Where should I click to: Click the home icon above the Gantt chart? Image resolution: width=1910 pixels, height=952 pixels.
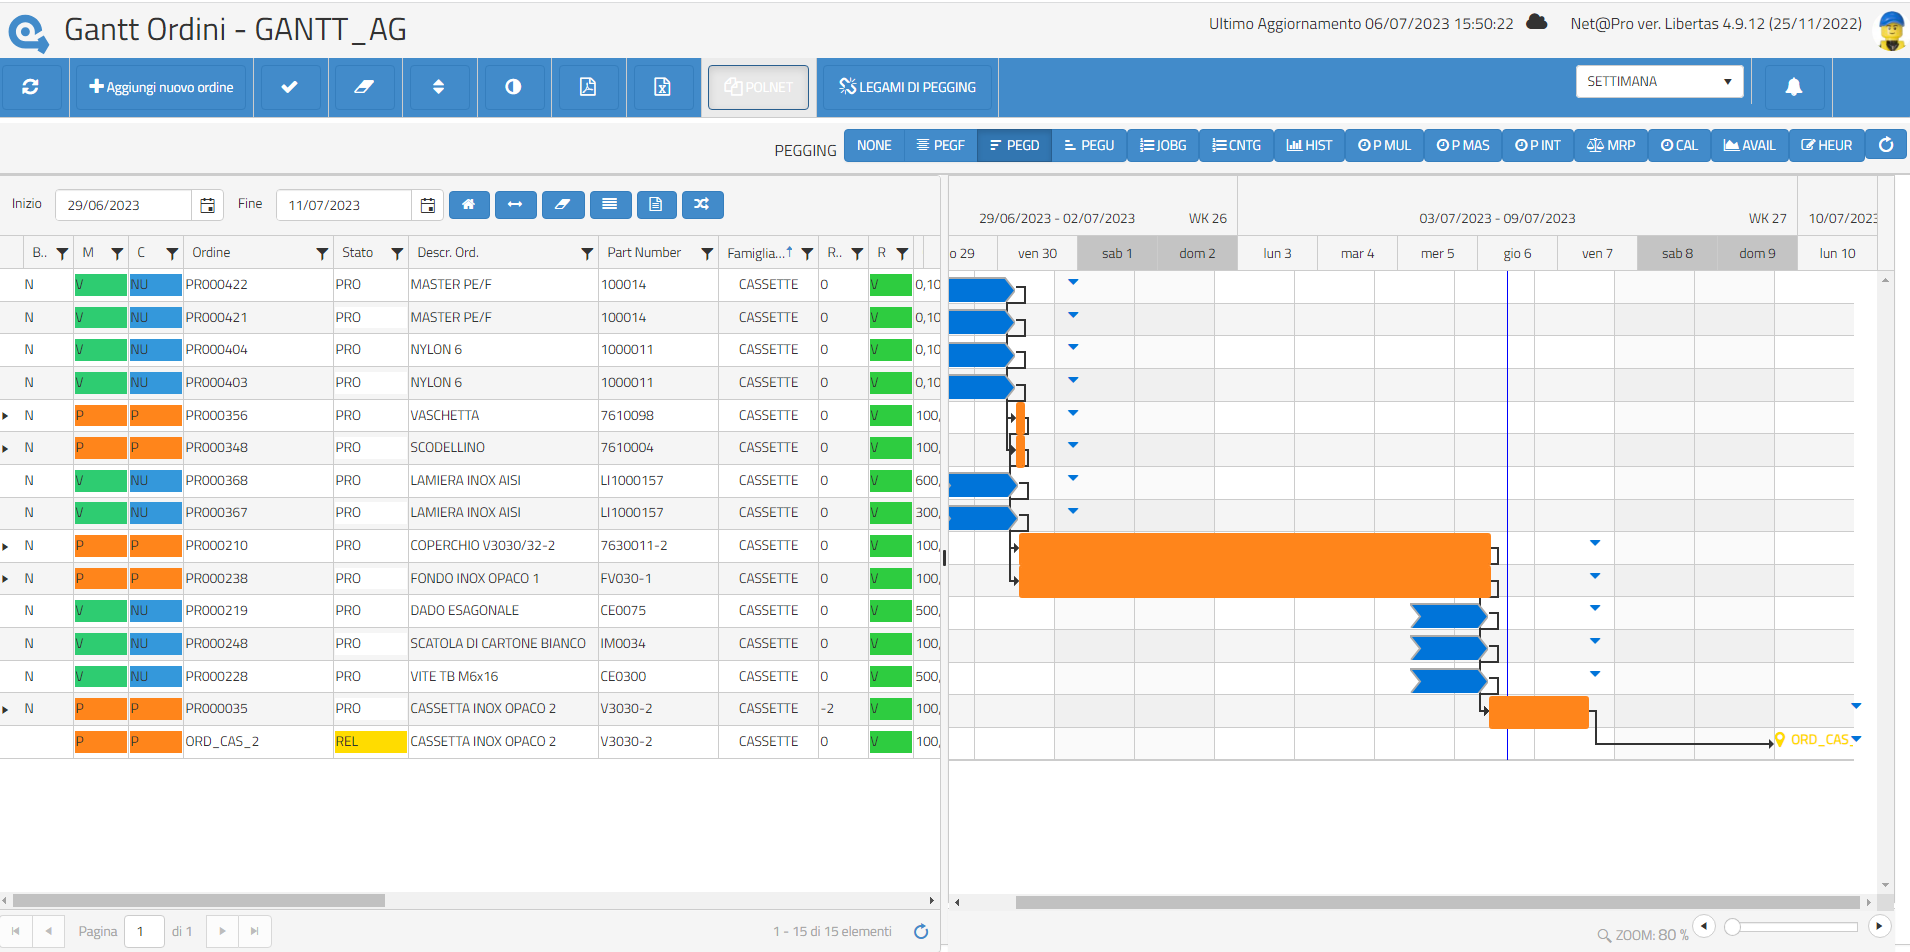click(x=469, y=205)
